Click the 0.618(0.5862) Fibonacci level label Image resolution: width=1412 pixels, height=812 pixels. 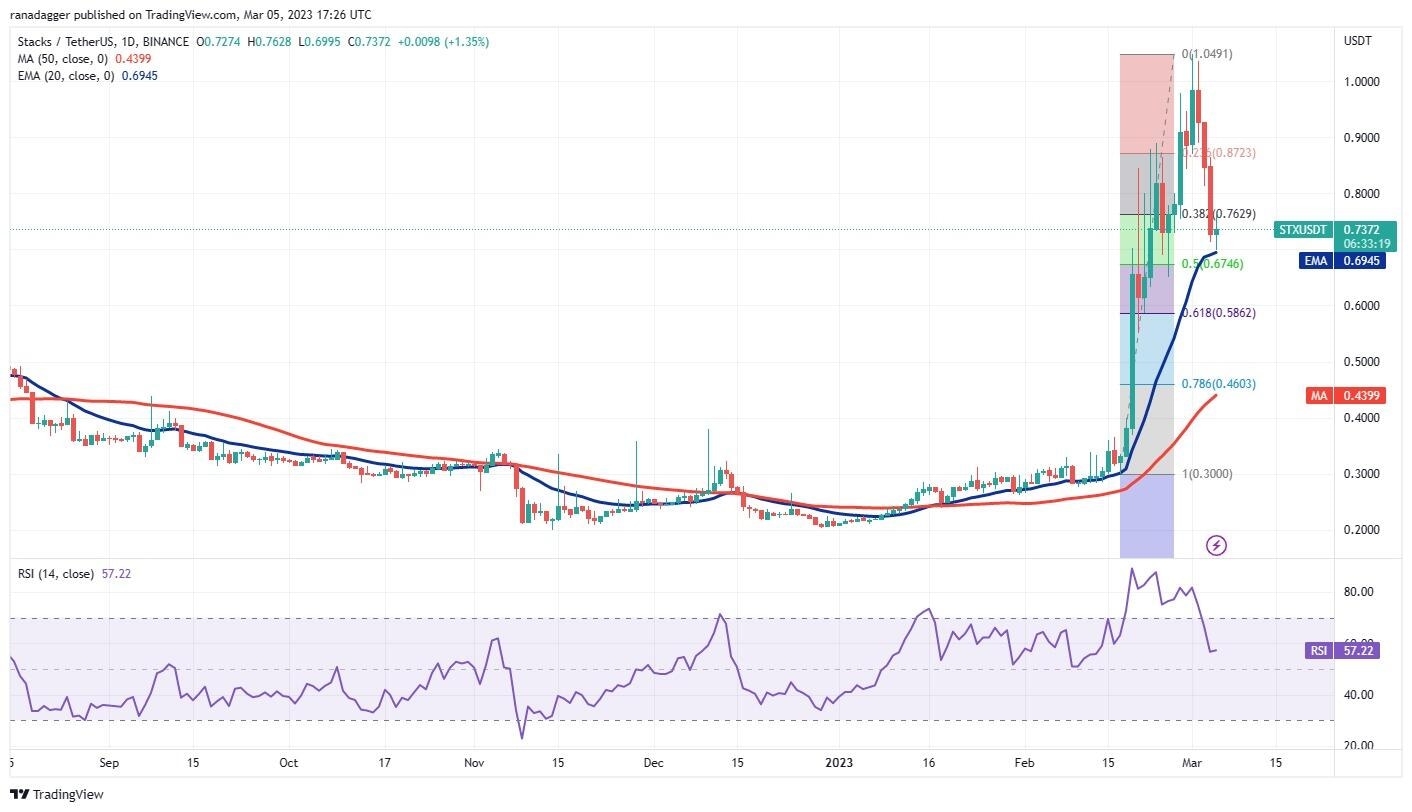(x=1218, y=313)
